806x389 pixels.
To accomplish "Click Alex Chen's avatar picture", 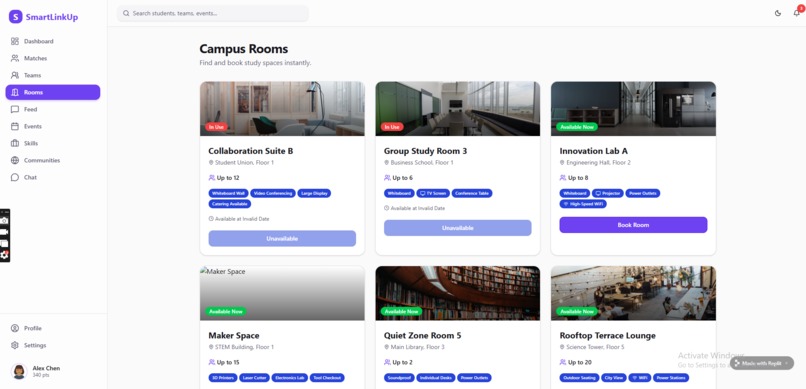I will (x=19, y=371).
